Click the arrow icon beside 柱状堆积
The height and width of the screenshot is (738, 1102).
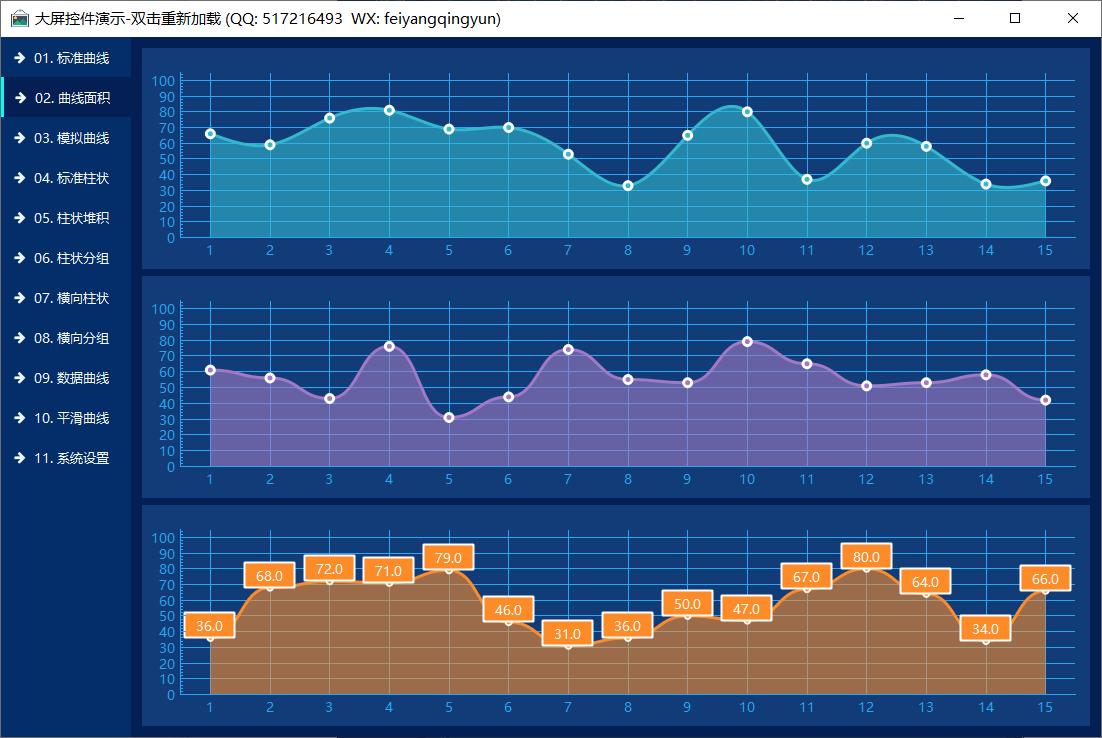(x=20, y=218)
